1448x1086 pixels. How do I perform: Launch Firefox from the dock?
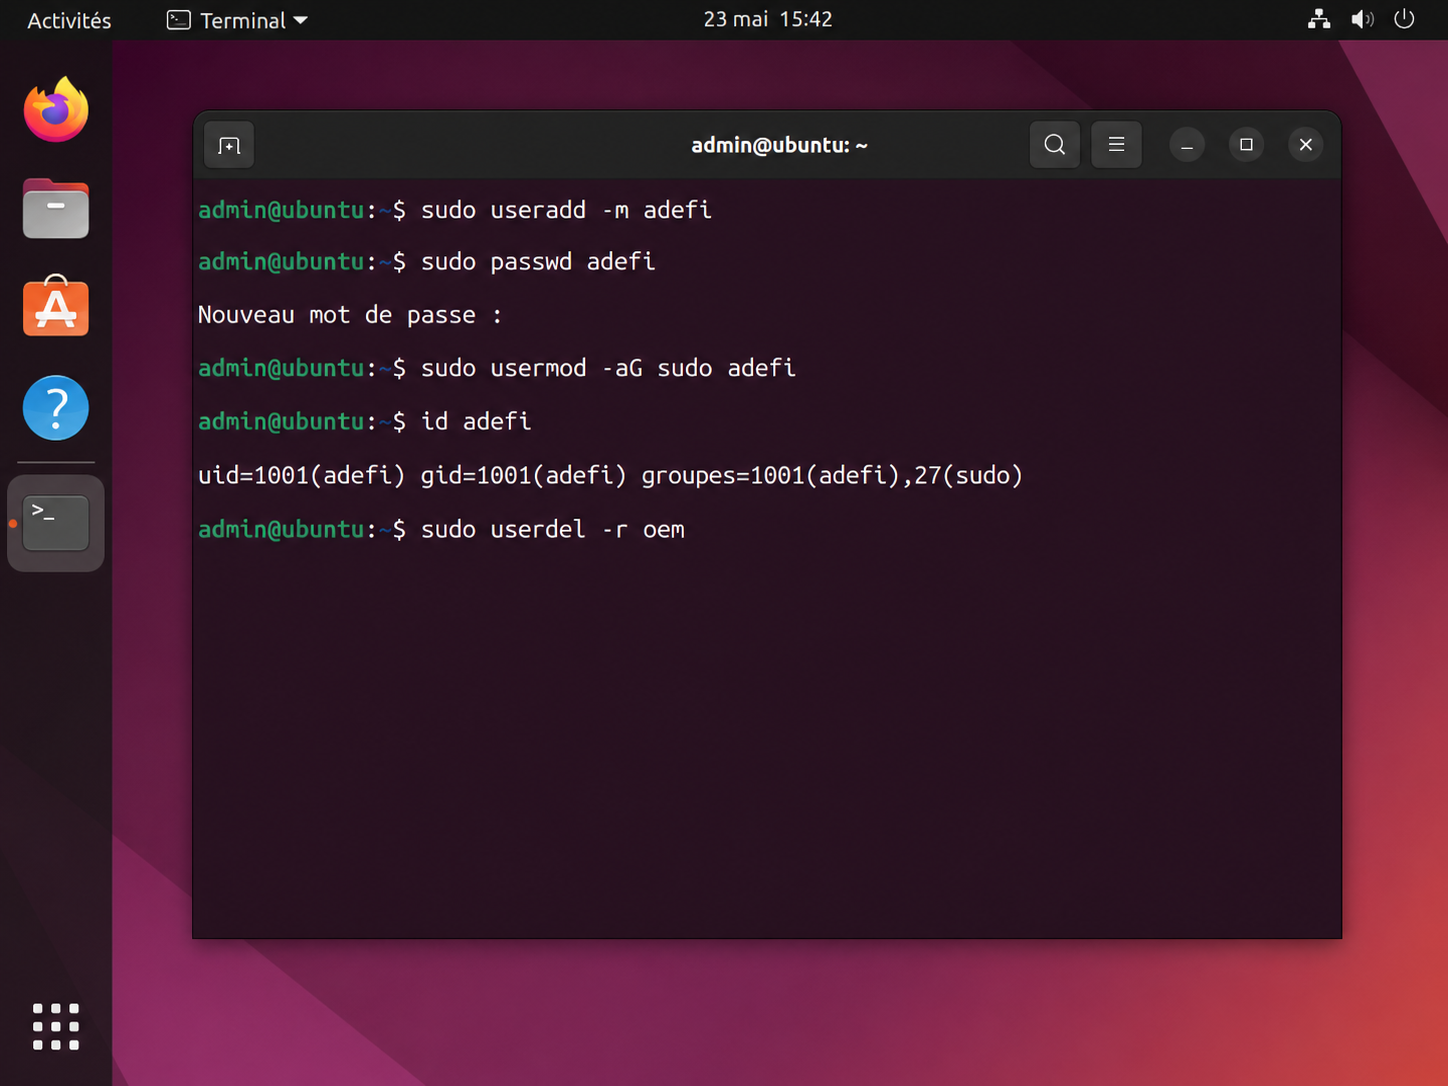56,109
